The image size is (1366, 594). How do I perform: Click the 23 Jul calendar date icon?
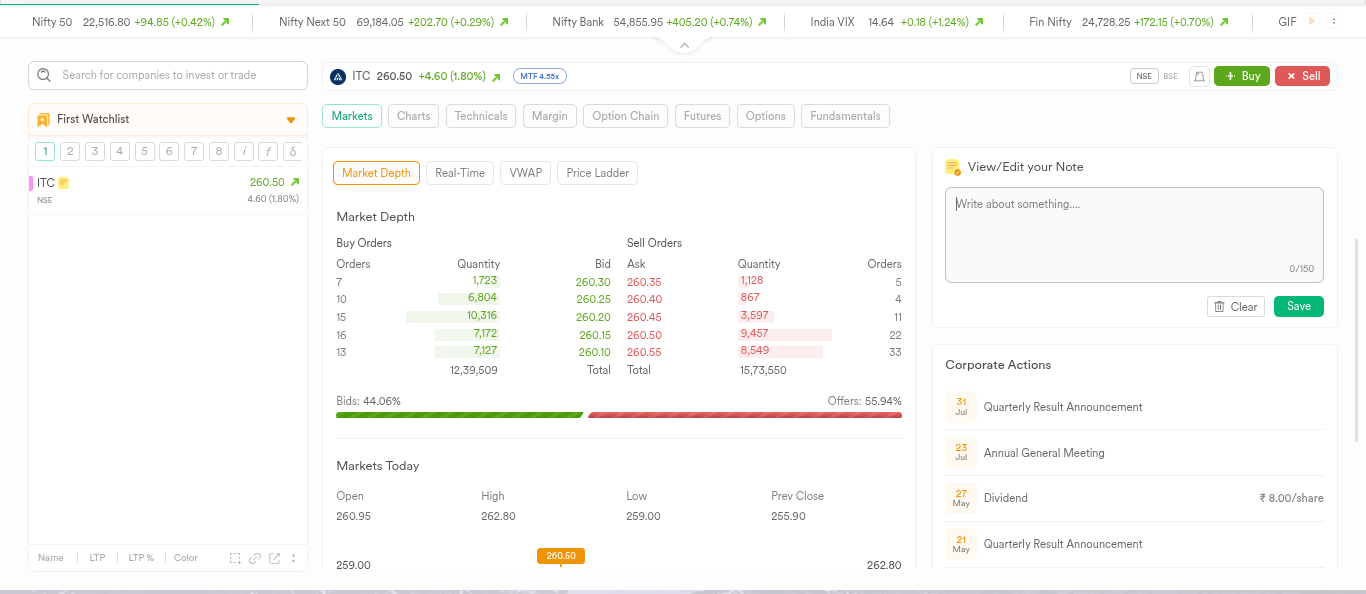coord(961,452)
